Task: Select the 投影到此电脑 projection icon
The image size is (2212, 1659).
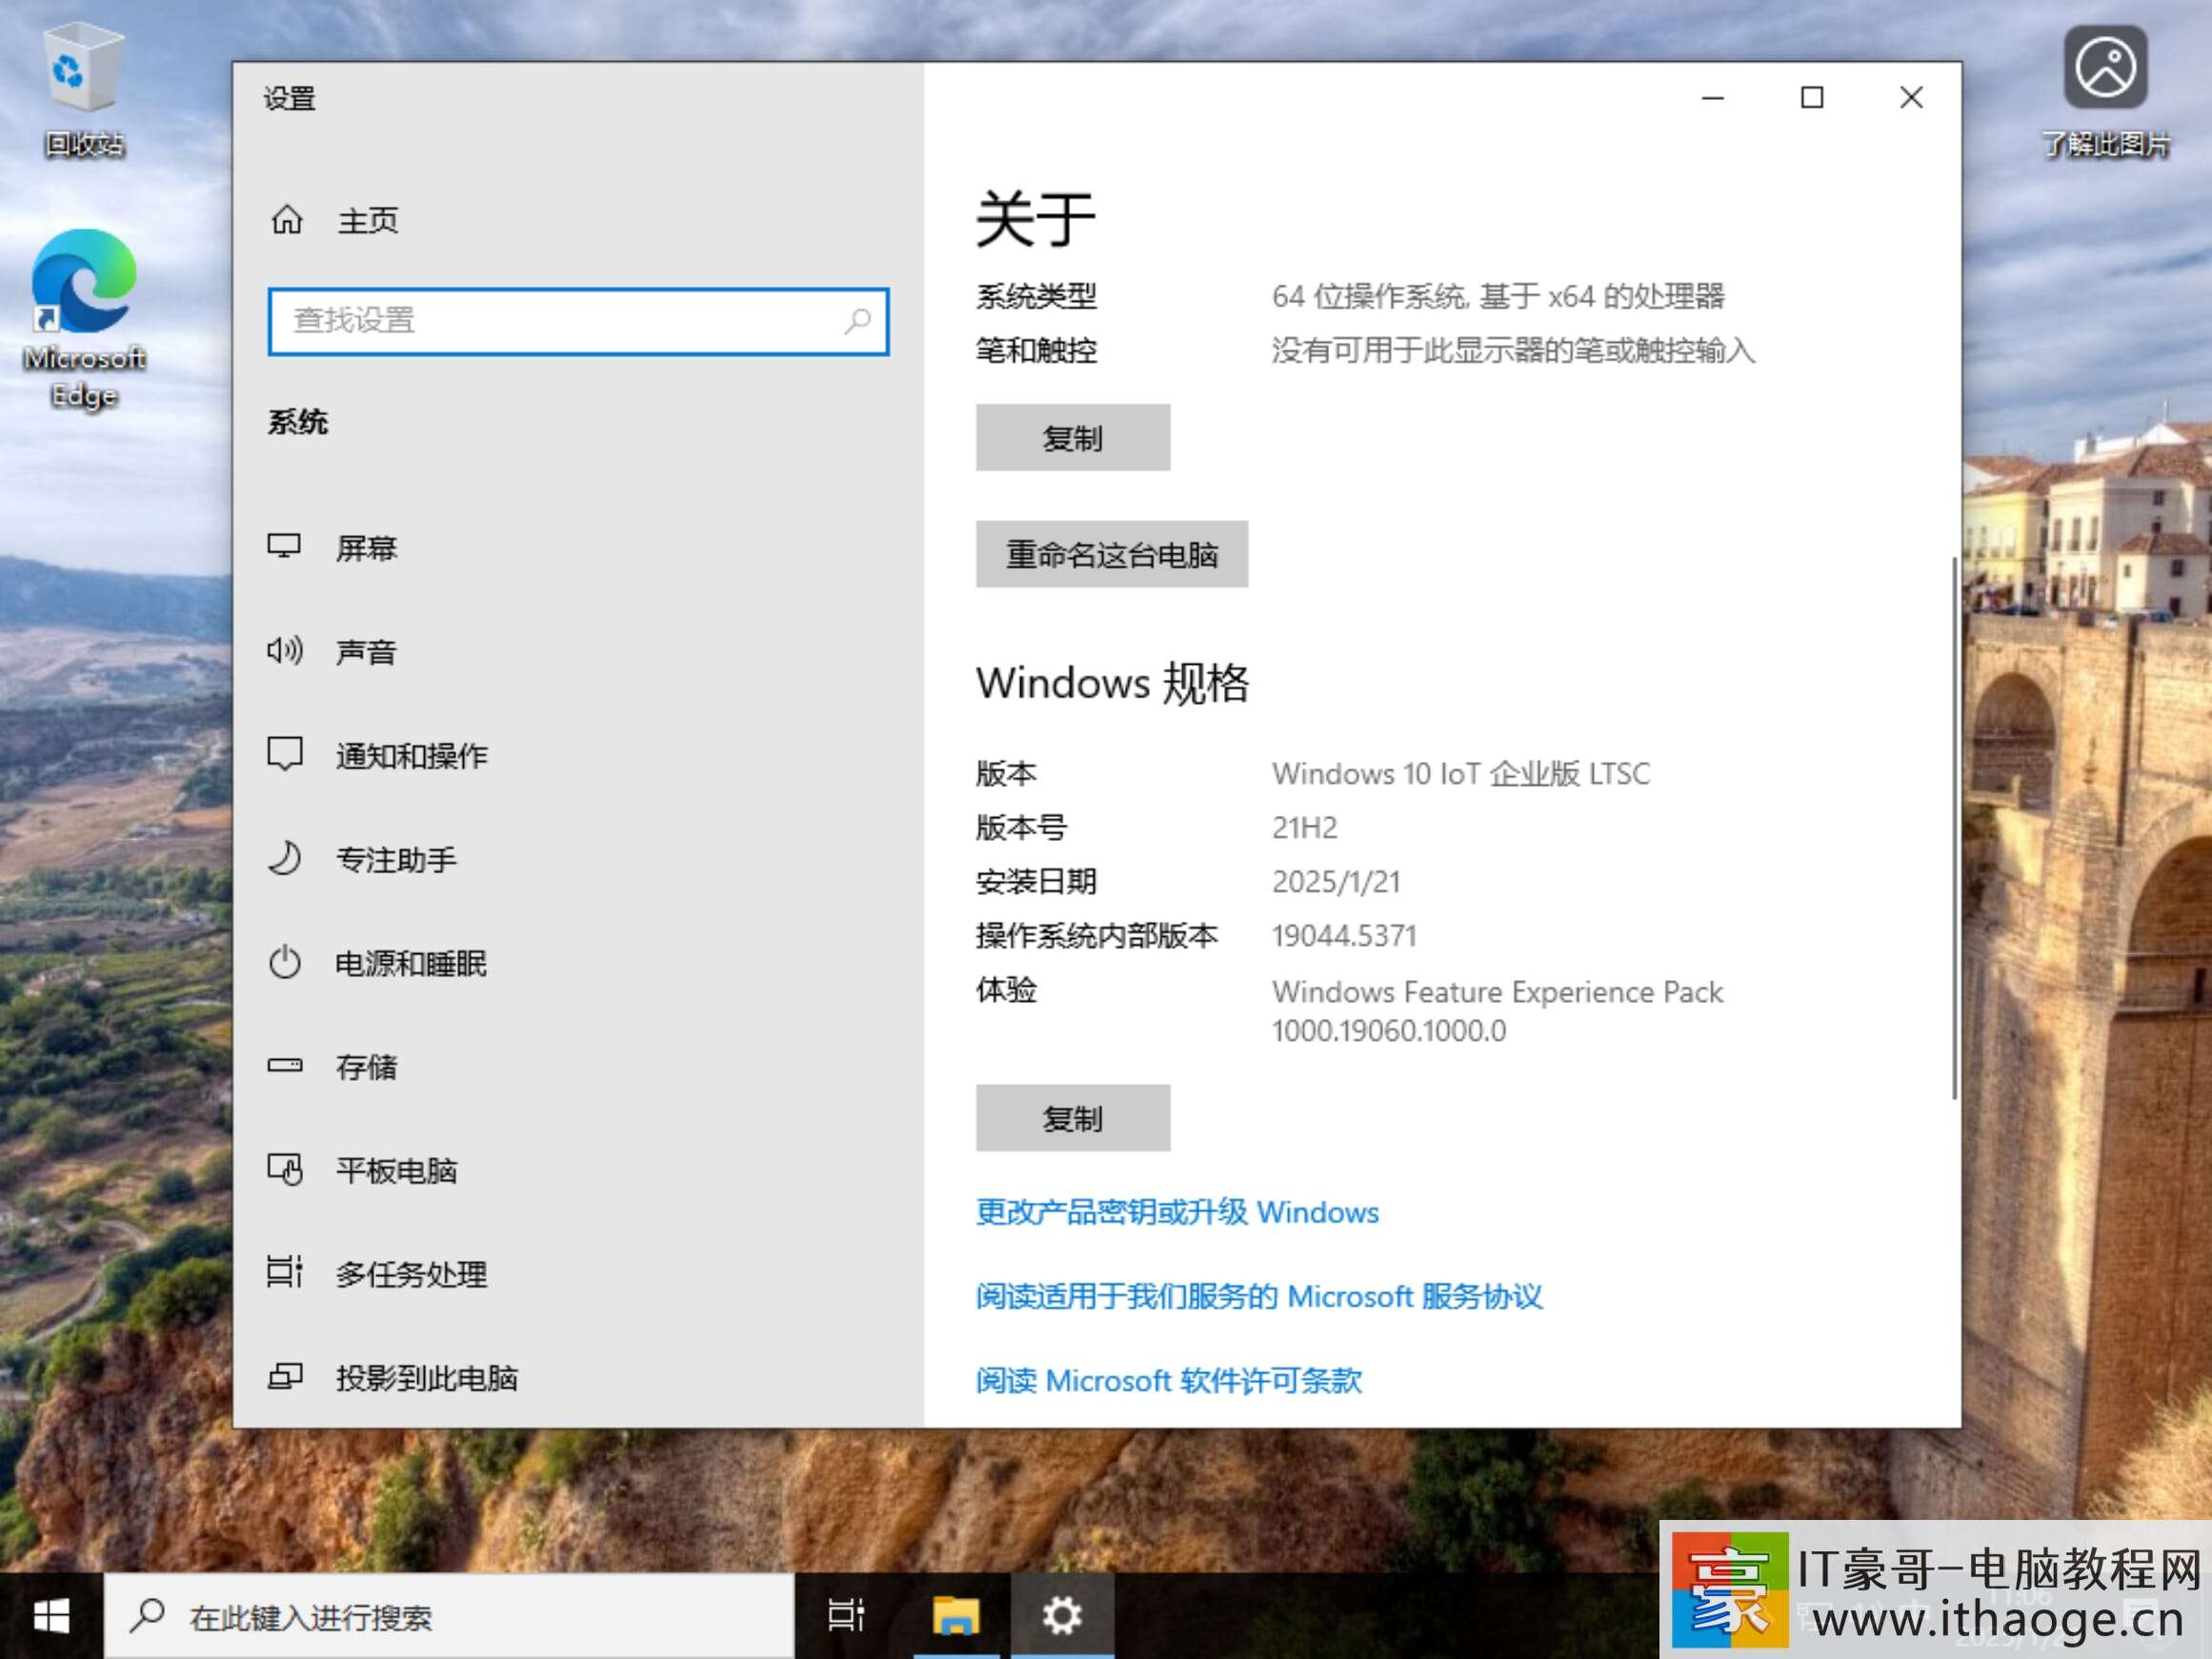Action: 285,1377
